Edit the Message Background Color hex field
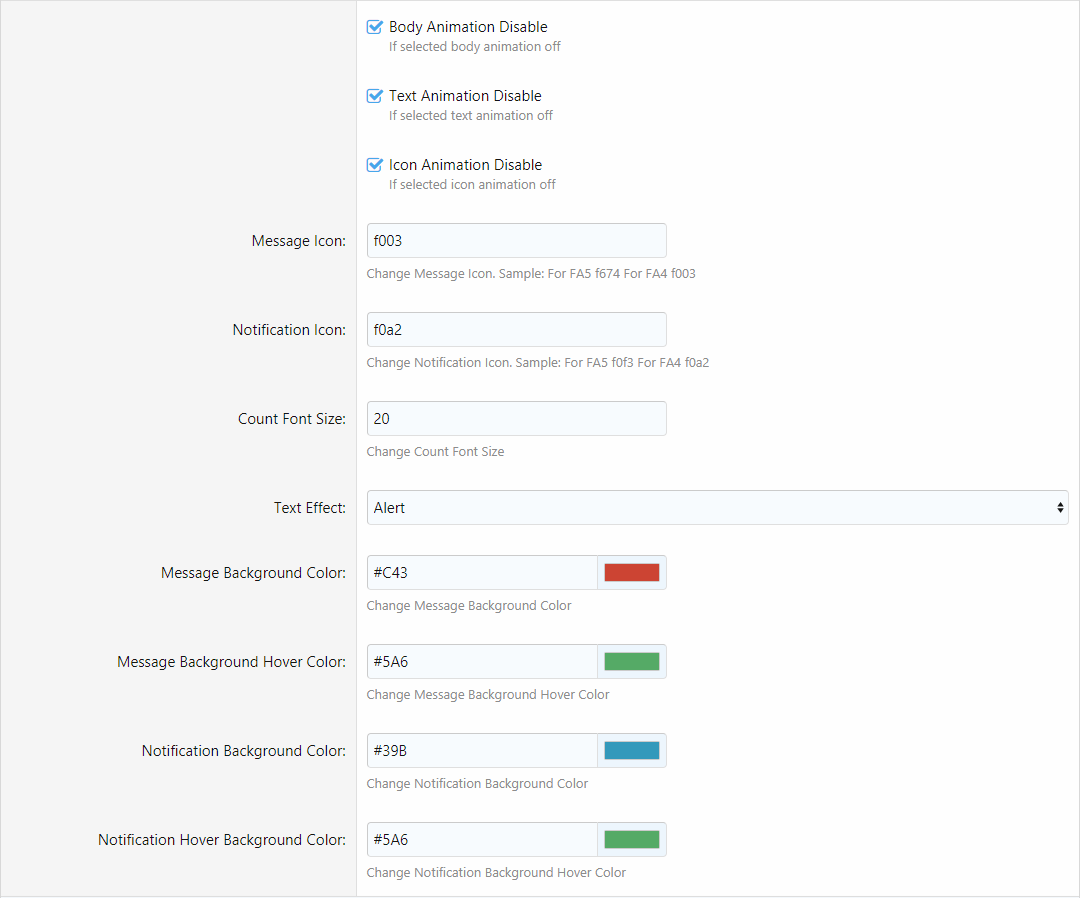The height and width of the screenshot is (898, 1080). [x=482, y=573]
